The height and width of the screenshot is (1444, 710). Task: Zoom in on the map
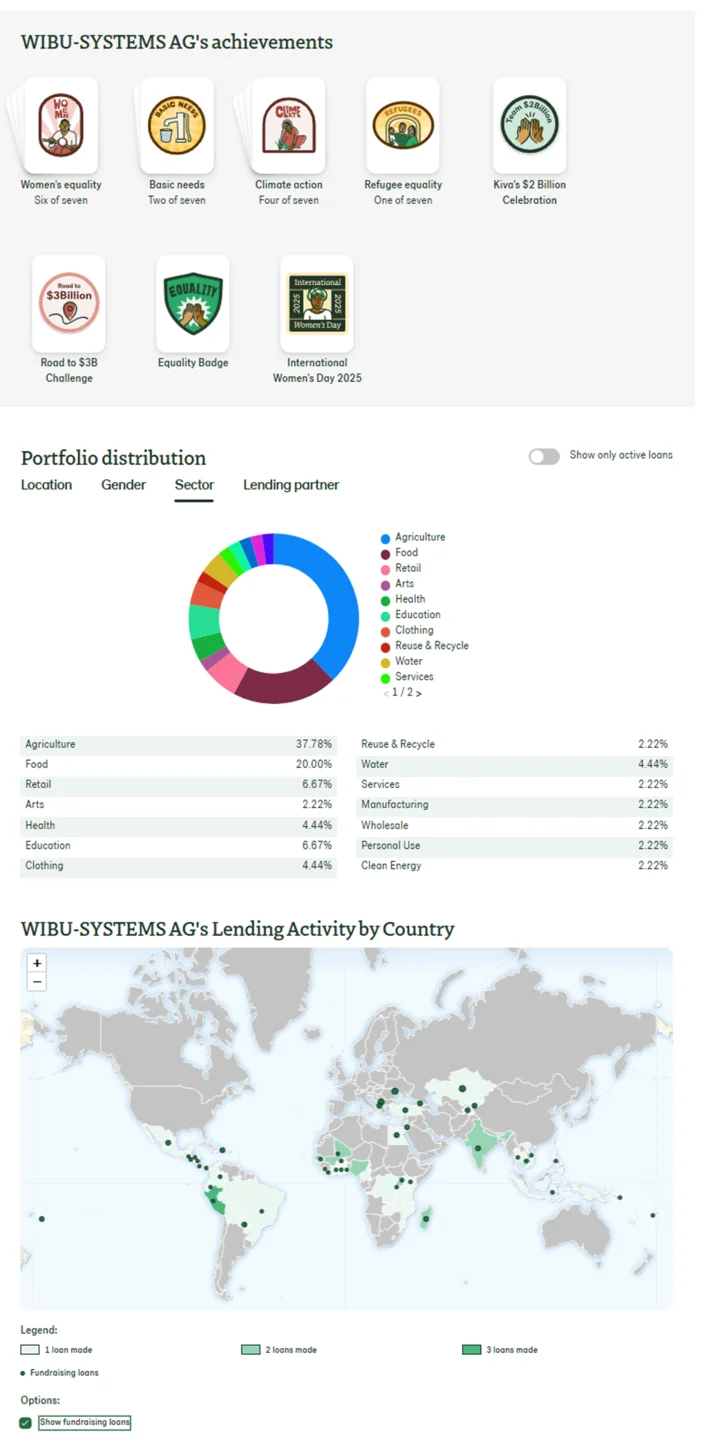coord(37,963)
